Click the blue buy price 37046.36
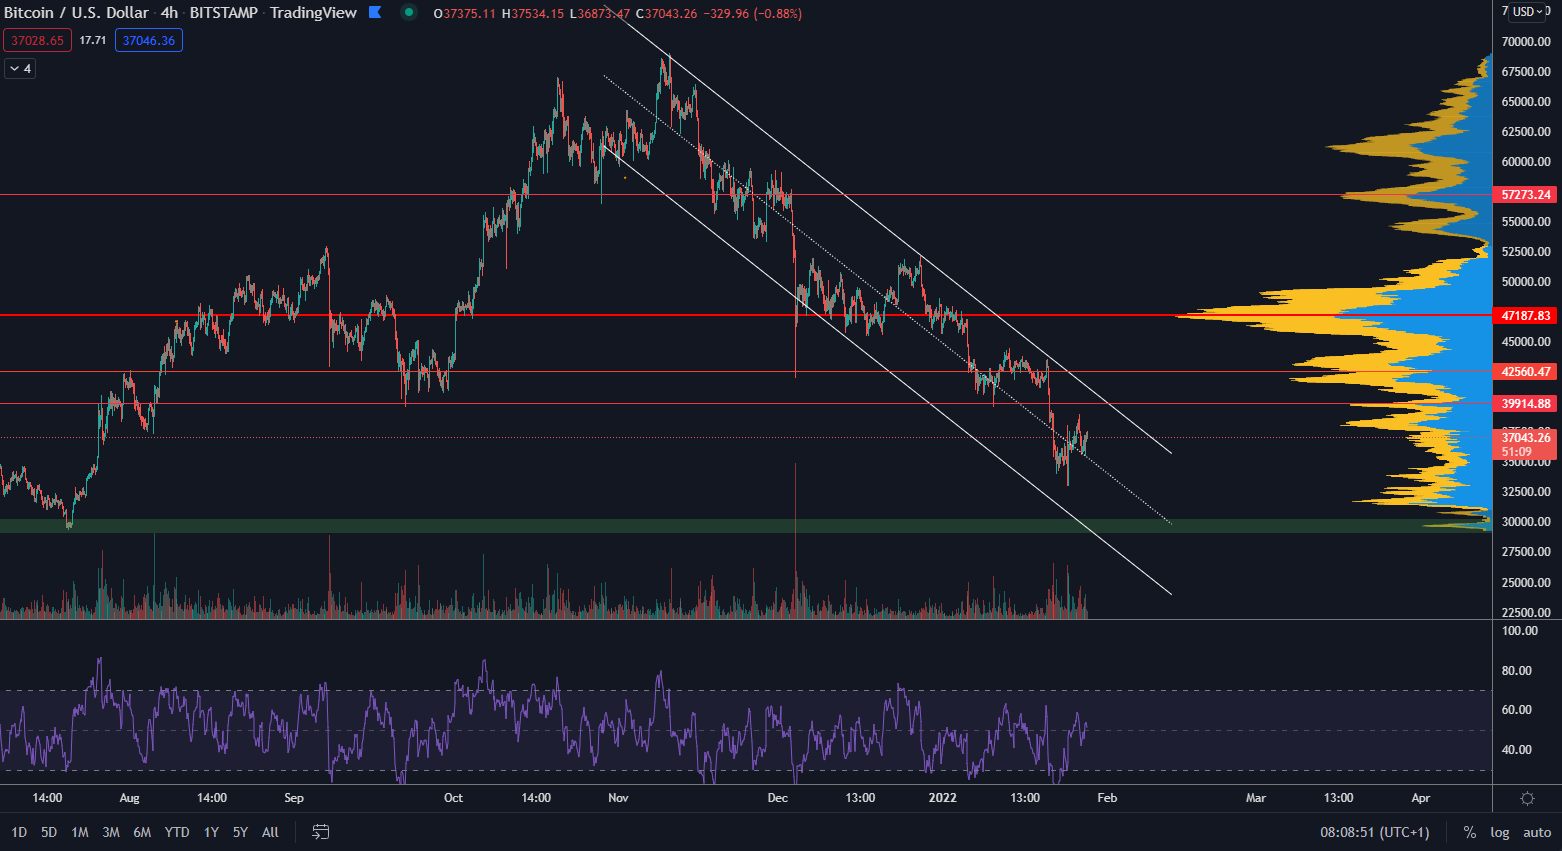The width and height of the screenshot is (1562, 851). tap(149, 41)
